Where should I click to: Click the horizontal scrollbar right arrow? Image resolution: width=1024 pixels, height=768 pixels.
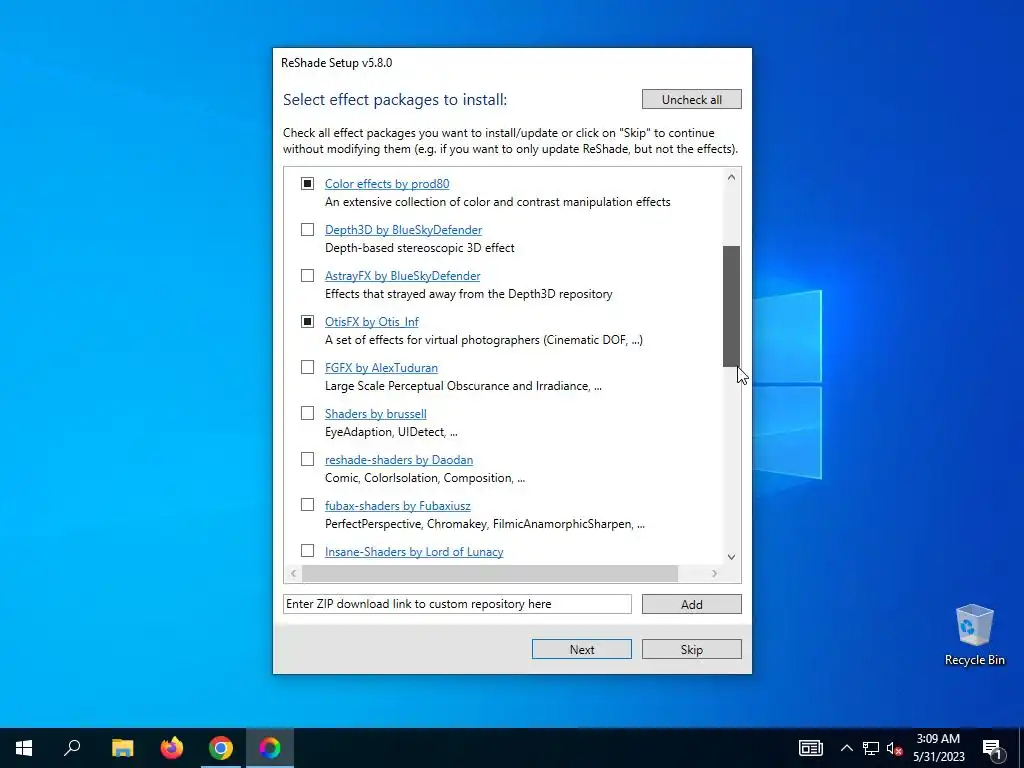[x=714, y=573]
